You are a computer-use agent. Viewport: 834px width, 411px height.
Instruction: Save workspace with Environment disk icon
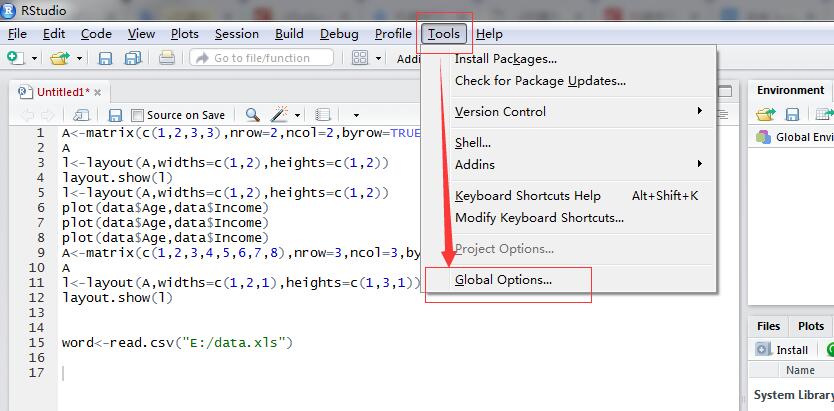coord(793,114)
